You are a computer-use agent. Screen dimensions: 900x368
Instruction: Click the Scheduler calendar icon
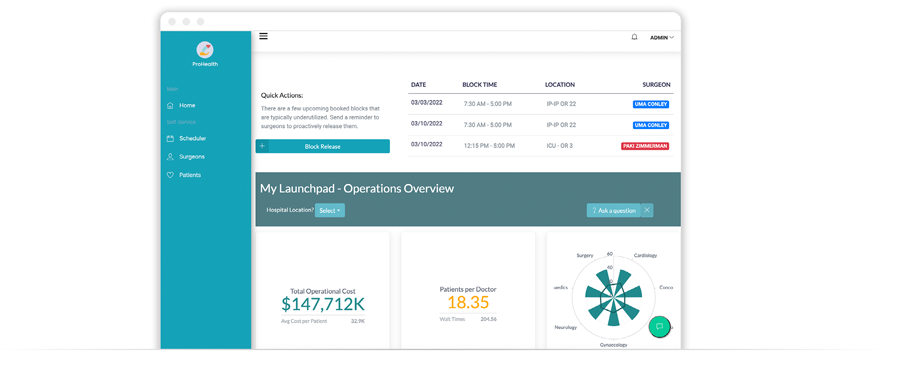point(170,138)
